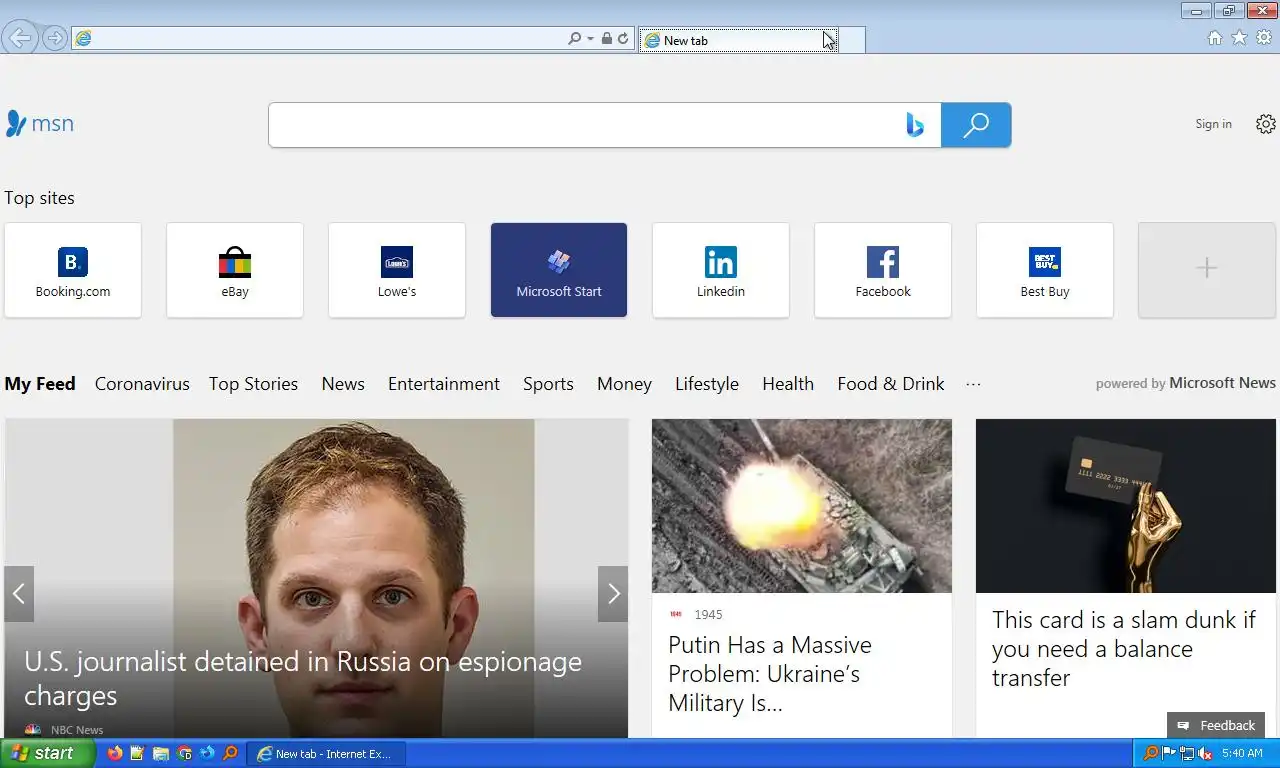Open the Windows start menu

47,753
